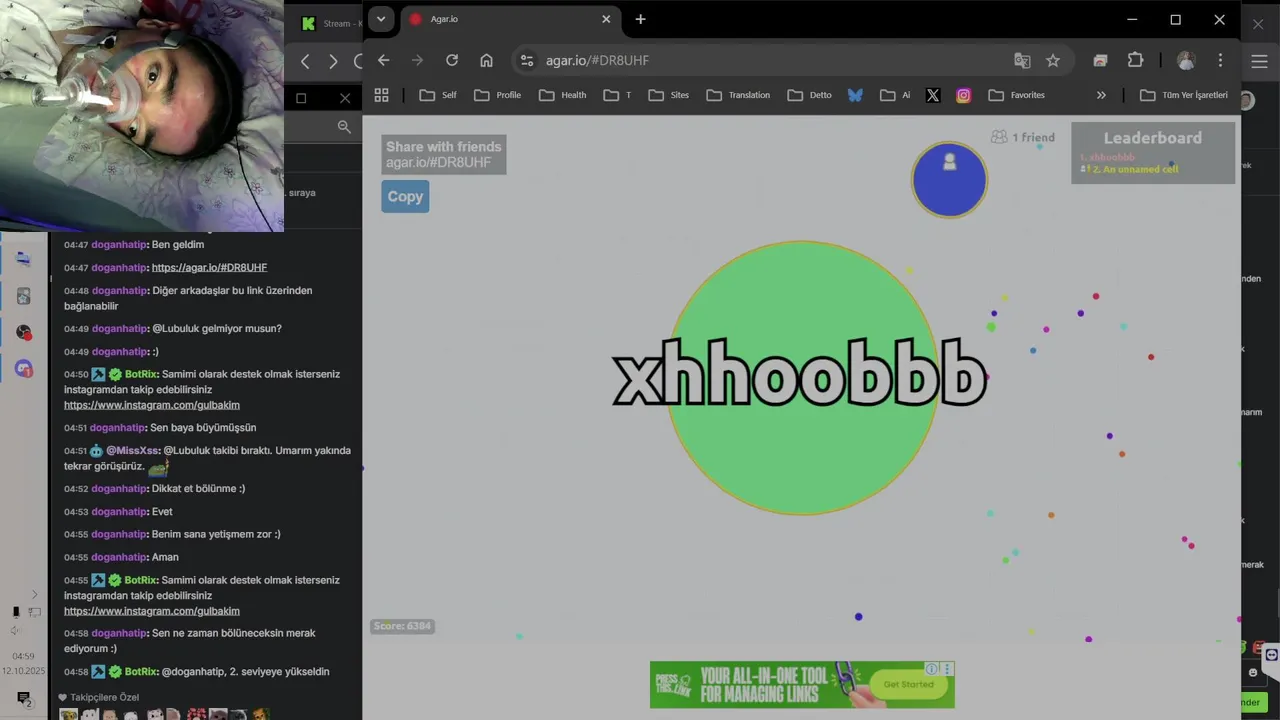This screenshot has width=1280, height=720.
Task: Open the Profile bookmark folder
Action: (498, 95)
